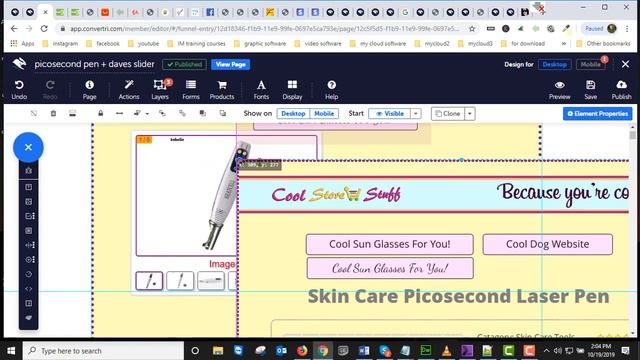640x360 pixels.
Task: Click the home icon in side panel
Action: (29, 171)
